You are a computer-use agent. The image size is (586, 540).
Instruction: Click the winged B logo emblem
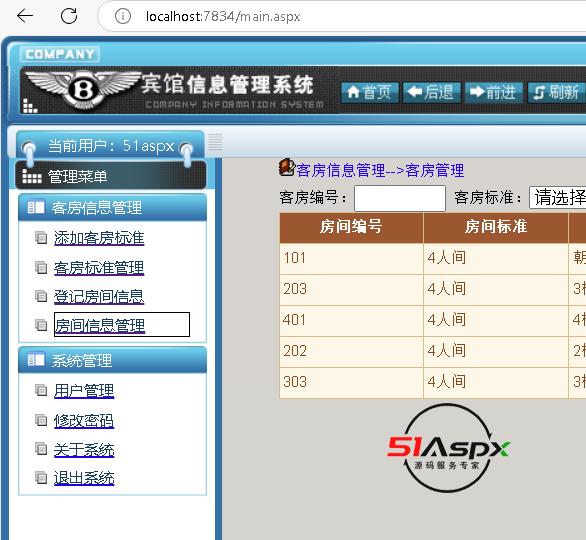coord(83,89)
